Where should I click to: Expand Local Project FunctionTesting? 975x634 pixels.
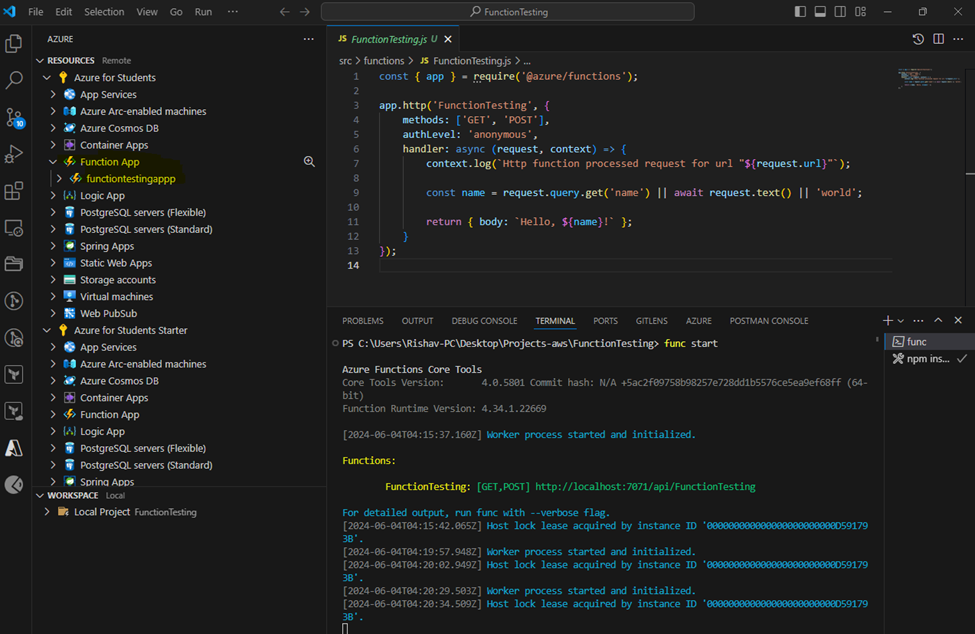pos(47,512)
